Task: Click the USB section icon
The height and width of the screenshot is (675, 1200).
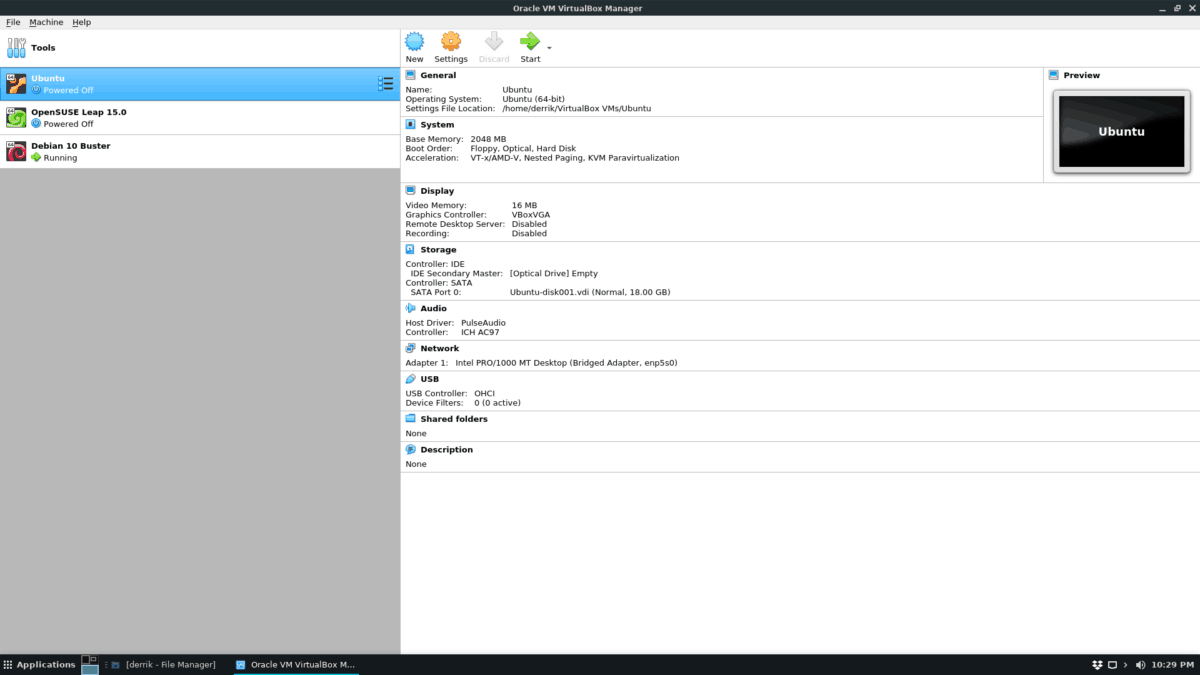Action: tap(409, 378)
